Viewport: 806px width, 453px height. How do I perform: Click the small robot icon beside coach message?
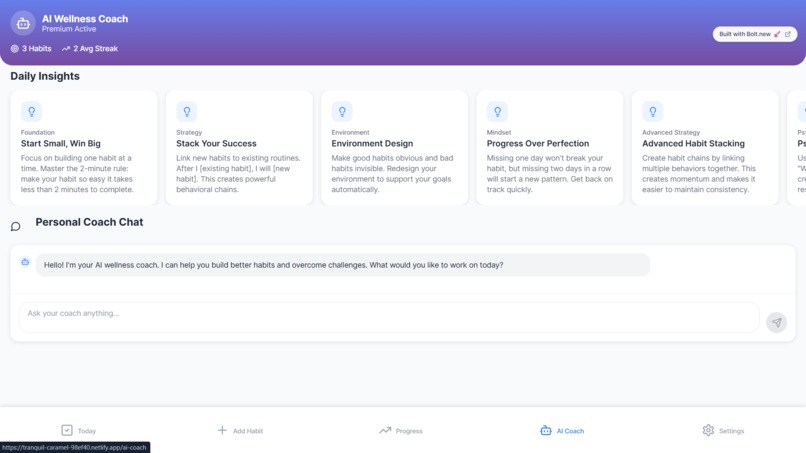coord(25,262)
